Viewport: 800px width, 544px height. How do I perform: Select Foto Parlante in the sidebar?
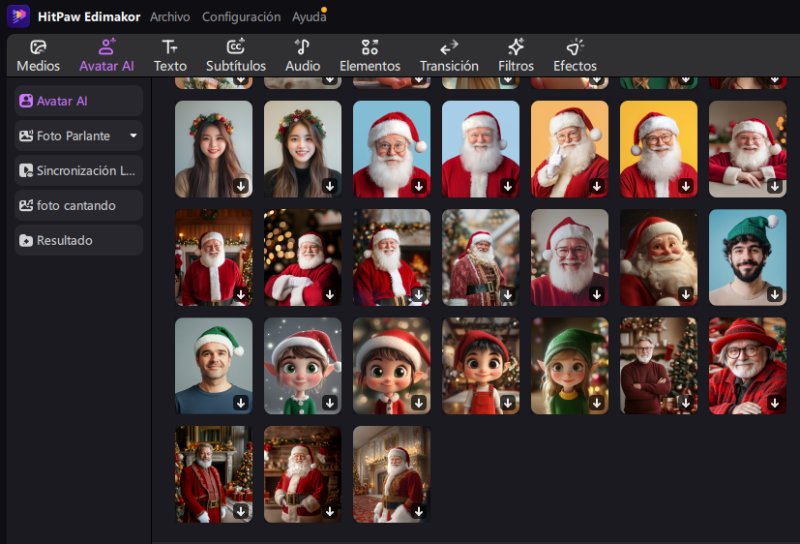[x=79, y=136]
